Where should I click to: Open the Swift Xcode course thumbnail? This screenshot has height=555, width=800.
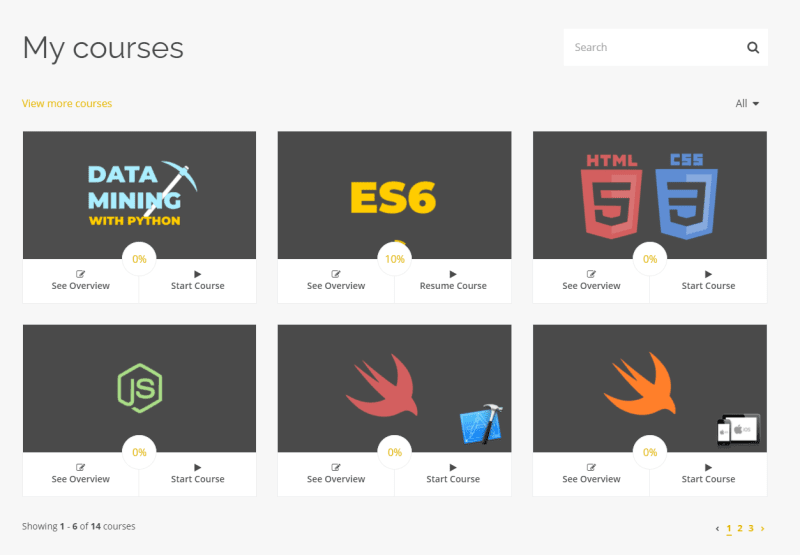(394, 388)
